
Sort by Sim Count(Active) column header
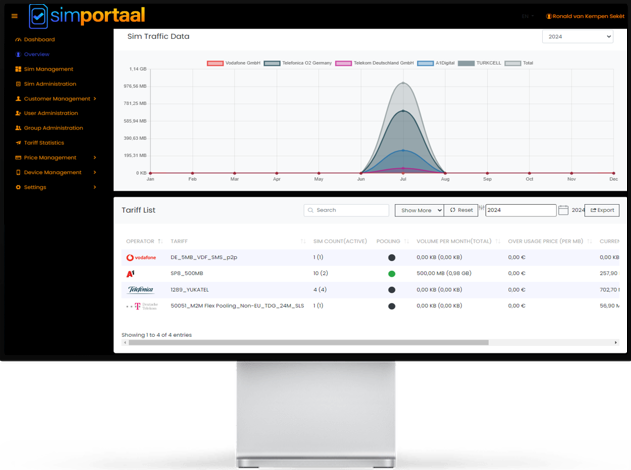click(340, 241)
